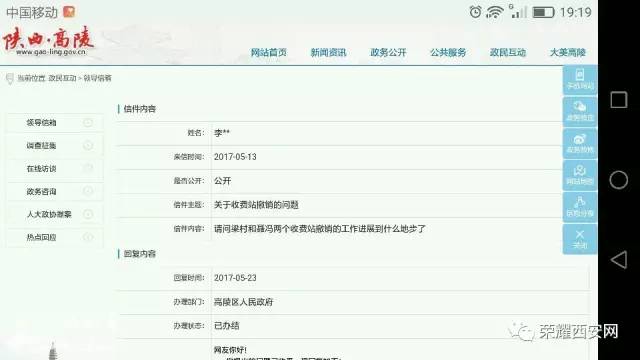Click the Weibo (微博) sidebar icon
The height and width of the screenshot is (360, 640).
580,143
